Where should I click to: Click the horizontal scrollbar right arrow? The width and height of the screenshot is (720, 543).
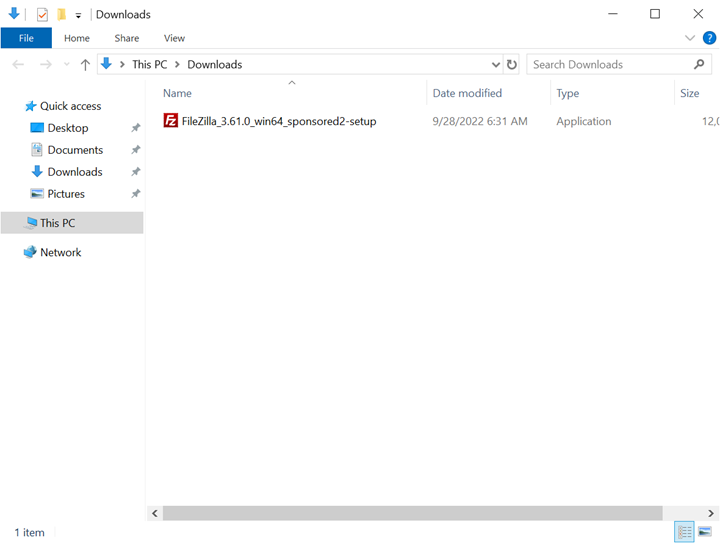pos(711,513)
